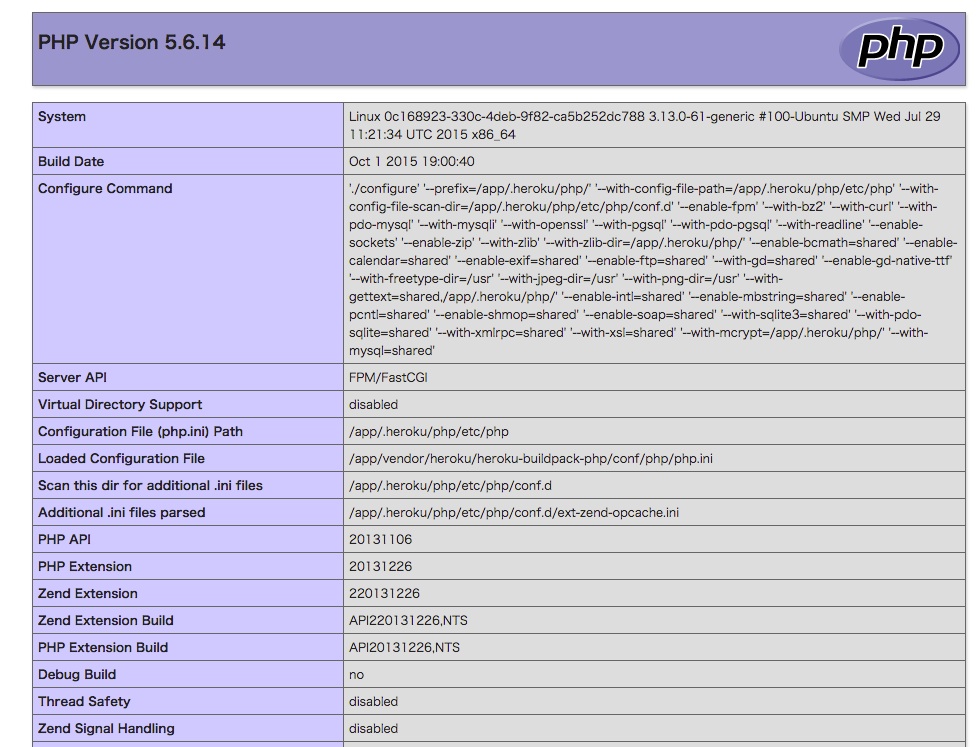Click the 'Zend Extension' label
Screen dimensions: 977x747
coord(87,593)
